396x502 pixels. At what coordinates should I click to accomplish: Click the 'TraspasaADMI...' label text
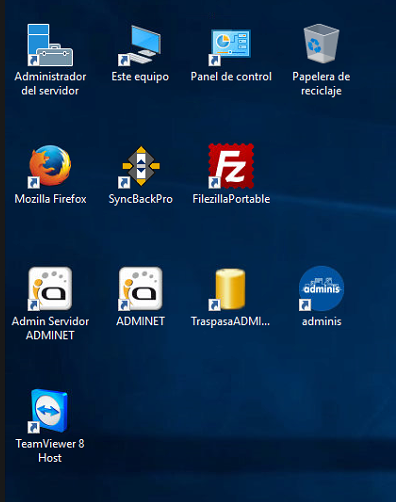click(230, 322)
